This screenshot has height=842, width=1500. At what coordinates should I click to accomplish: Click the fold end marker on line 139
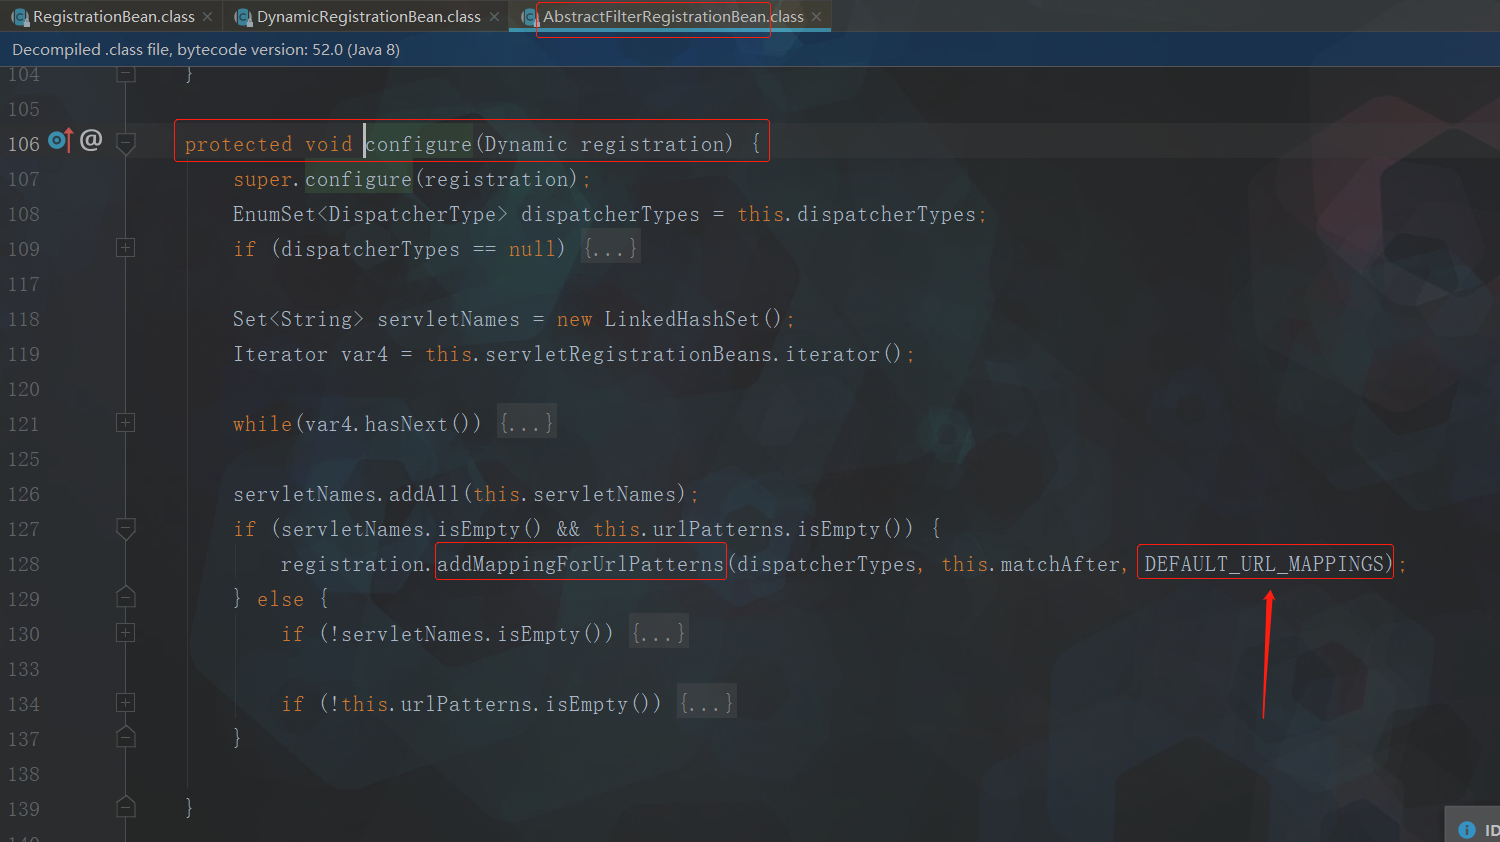(126, 806)
